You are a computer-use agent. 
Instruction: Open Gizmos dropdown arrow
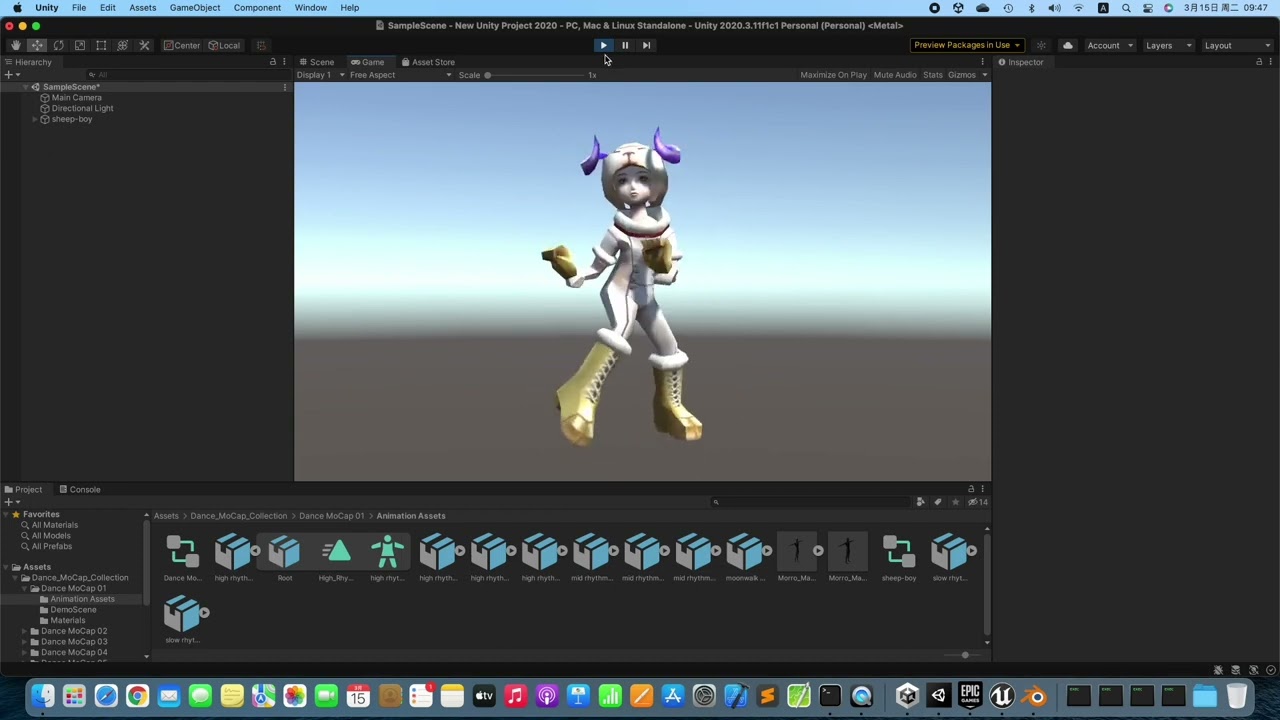tap(984, 75)
